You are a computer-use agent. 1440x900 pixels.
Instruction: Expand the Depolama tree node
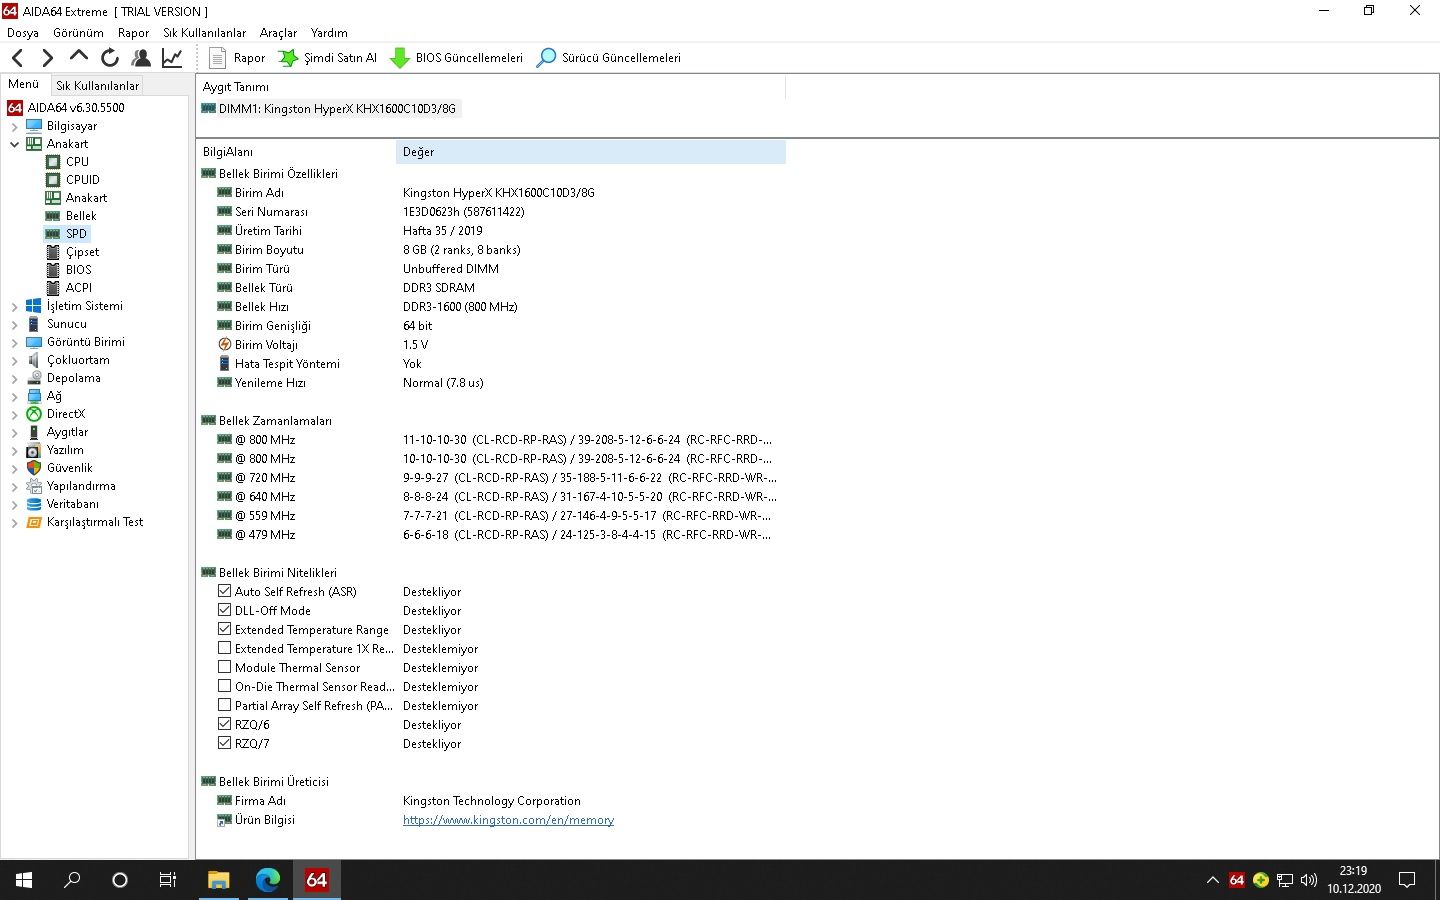point(14,378)
